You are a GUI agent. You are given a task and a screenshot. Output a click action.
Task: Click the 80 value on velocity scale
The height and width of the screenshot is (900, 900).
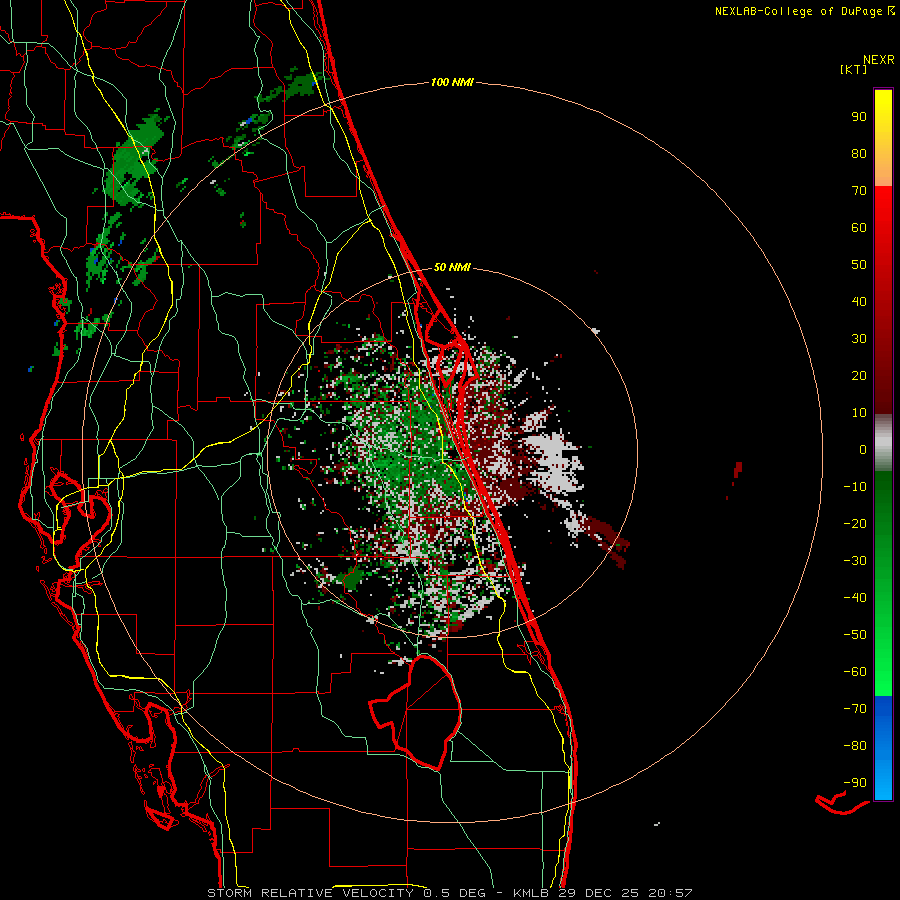(x=859, y=154)
